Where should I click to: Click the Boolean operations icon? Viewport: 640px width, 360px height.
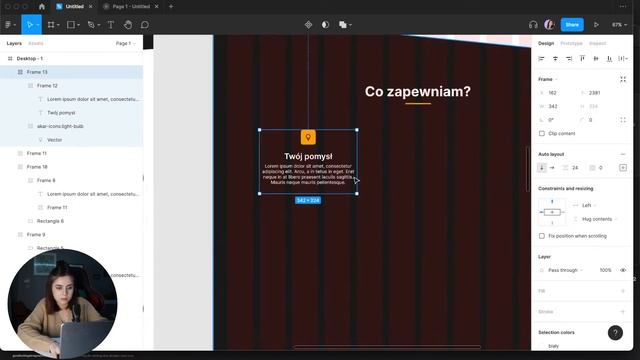342,25
